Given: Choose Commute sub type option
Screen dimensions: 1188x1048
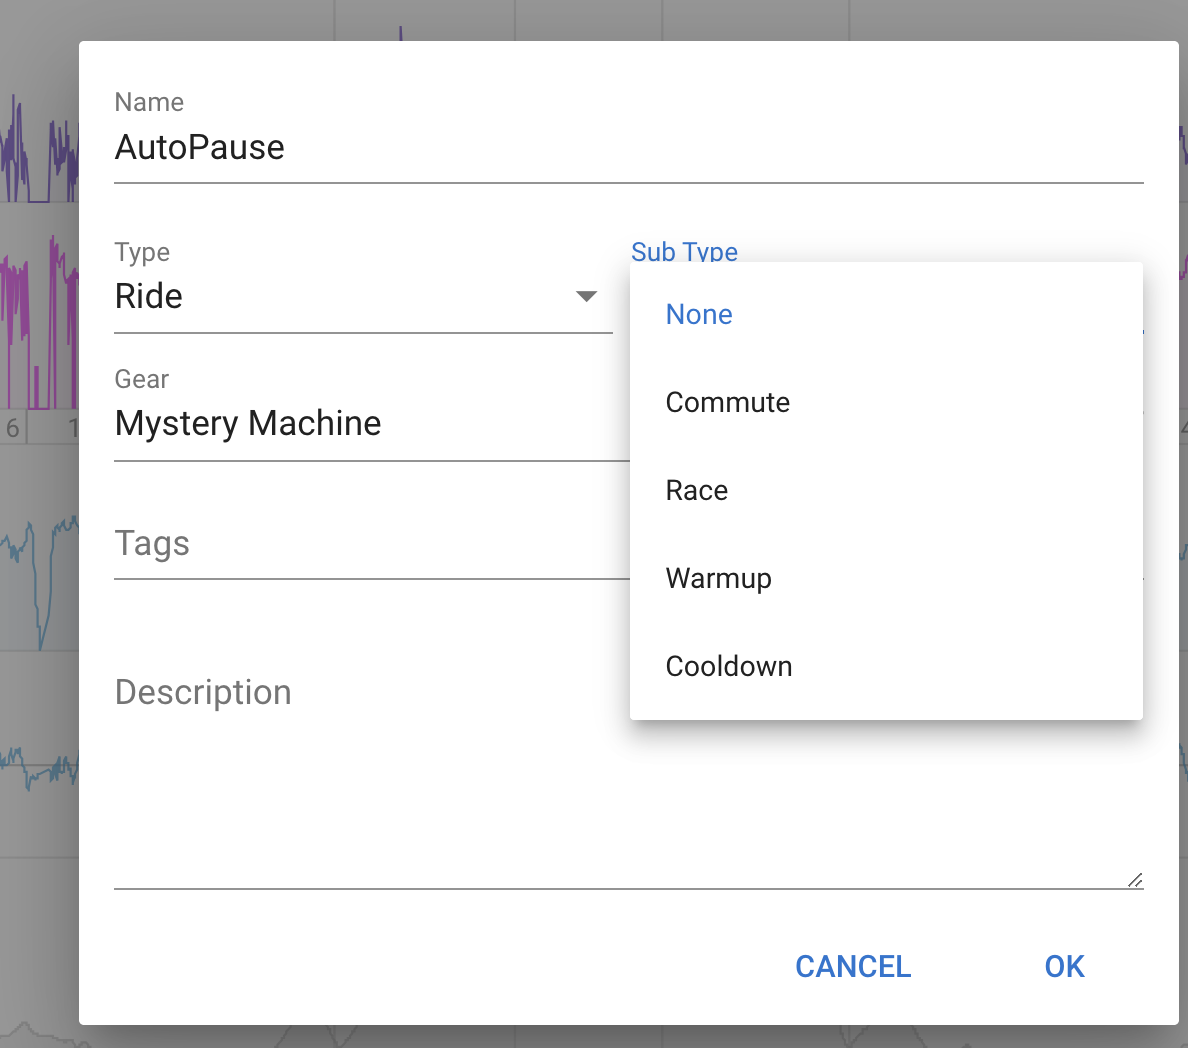Looking at the screenshot, I should tap(886, 402).
